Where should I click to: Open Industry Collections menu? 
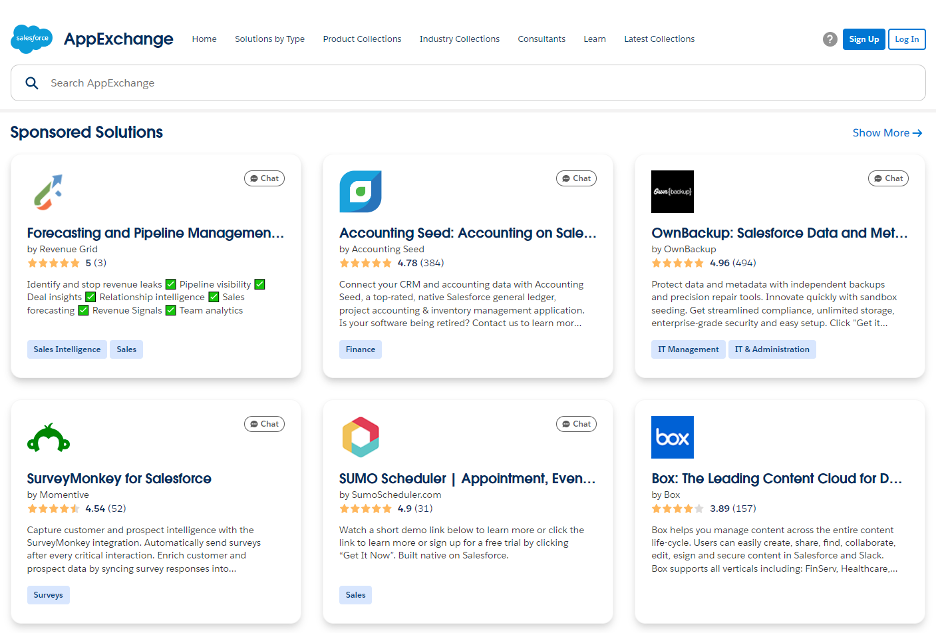(x=460, y=39)
